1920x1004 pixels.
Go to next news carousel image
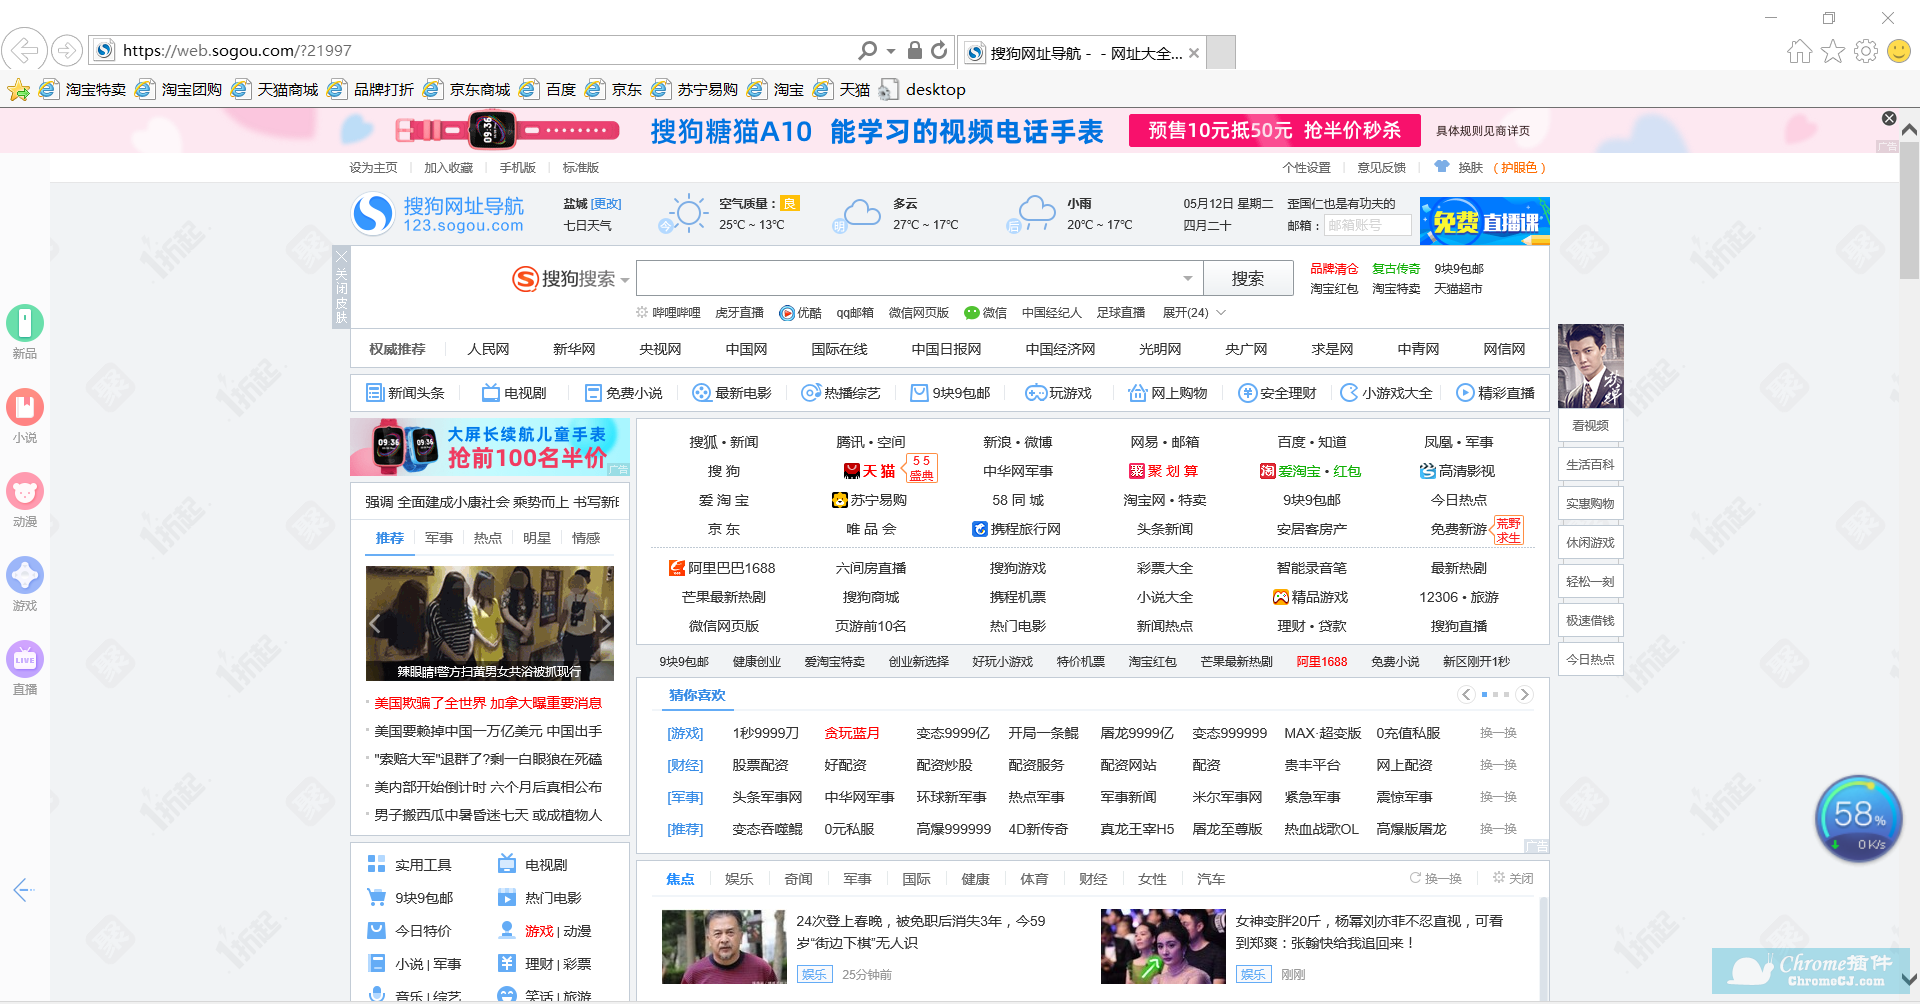pyautogui.click(x=603, y=624)
